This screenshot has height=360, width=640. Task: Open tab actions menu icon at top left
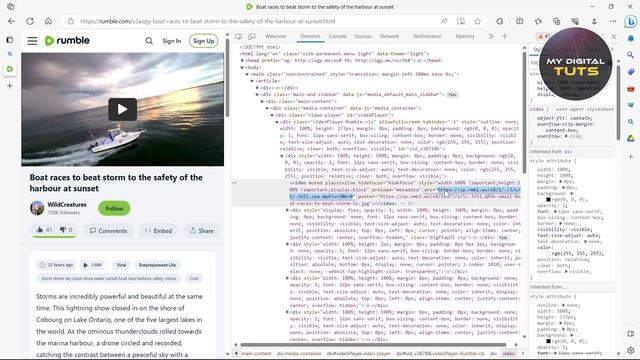(11, 7)
